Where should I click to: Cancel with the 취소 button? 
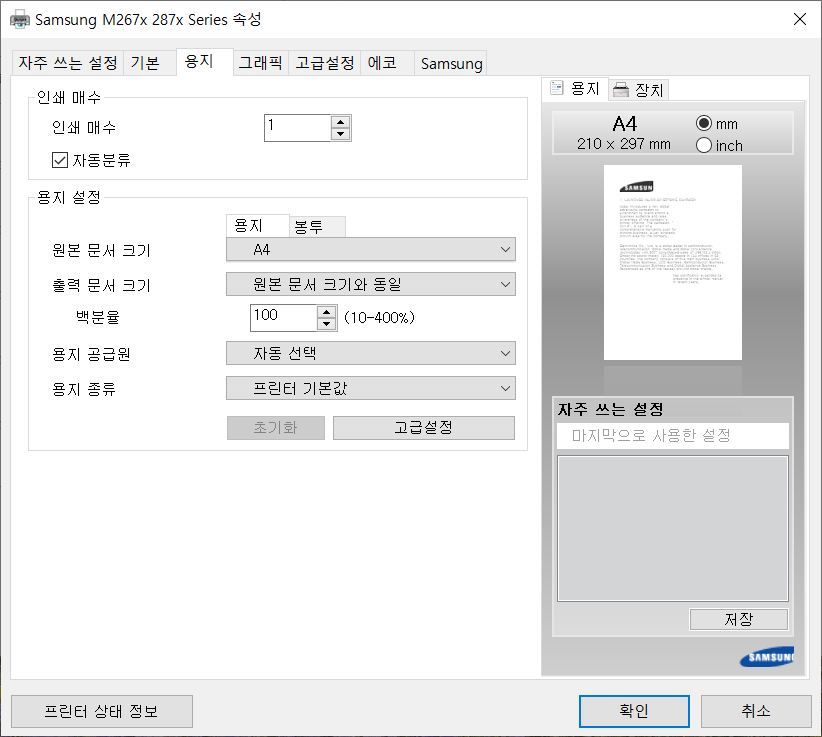[756, 711]
